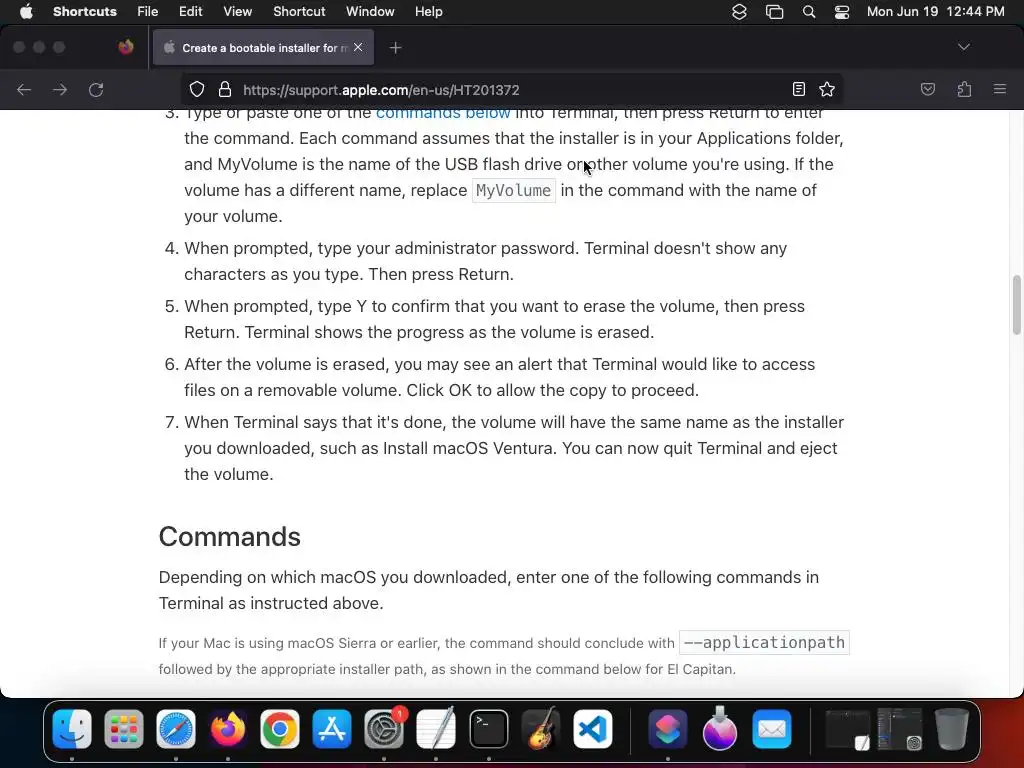Open Stage Manager windows menu bar icon
1024x768 pixels.
[x=775, y=12]
